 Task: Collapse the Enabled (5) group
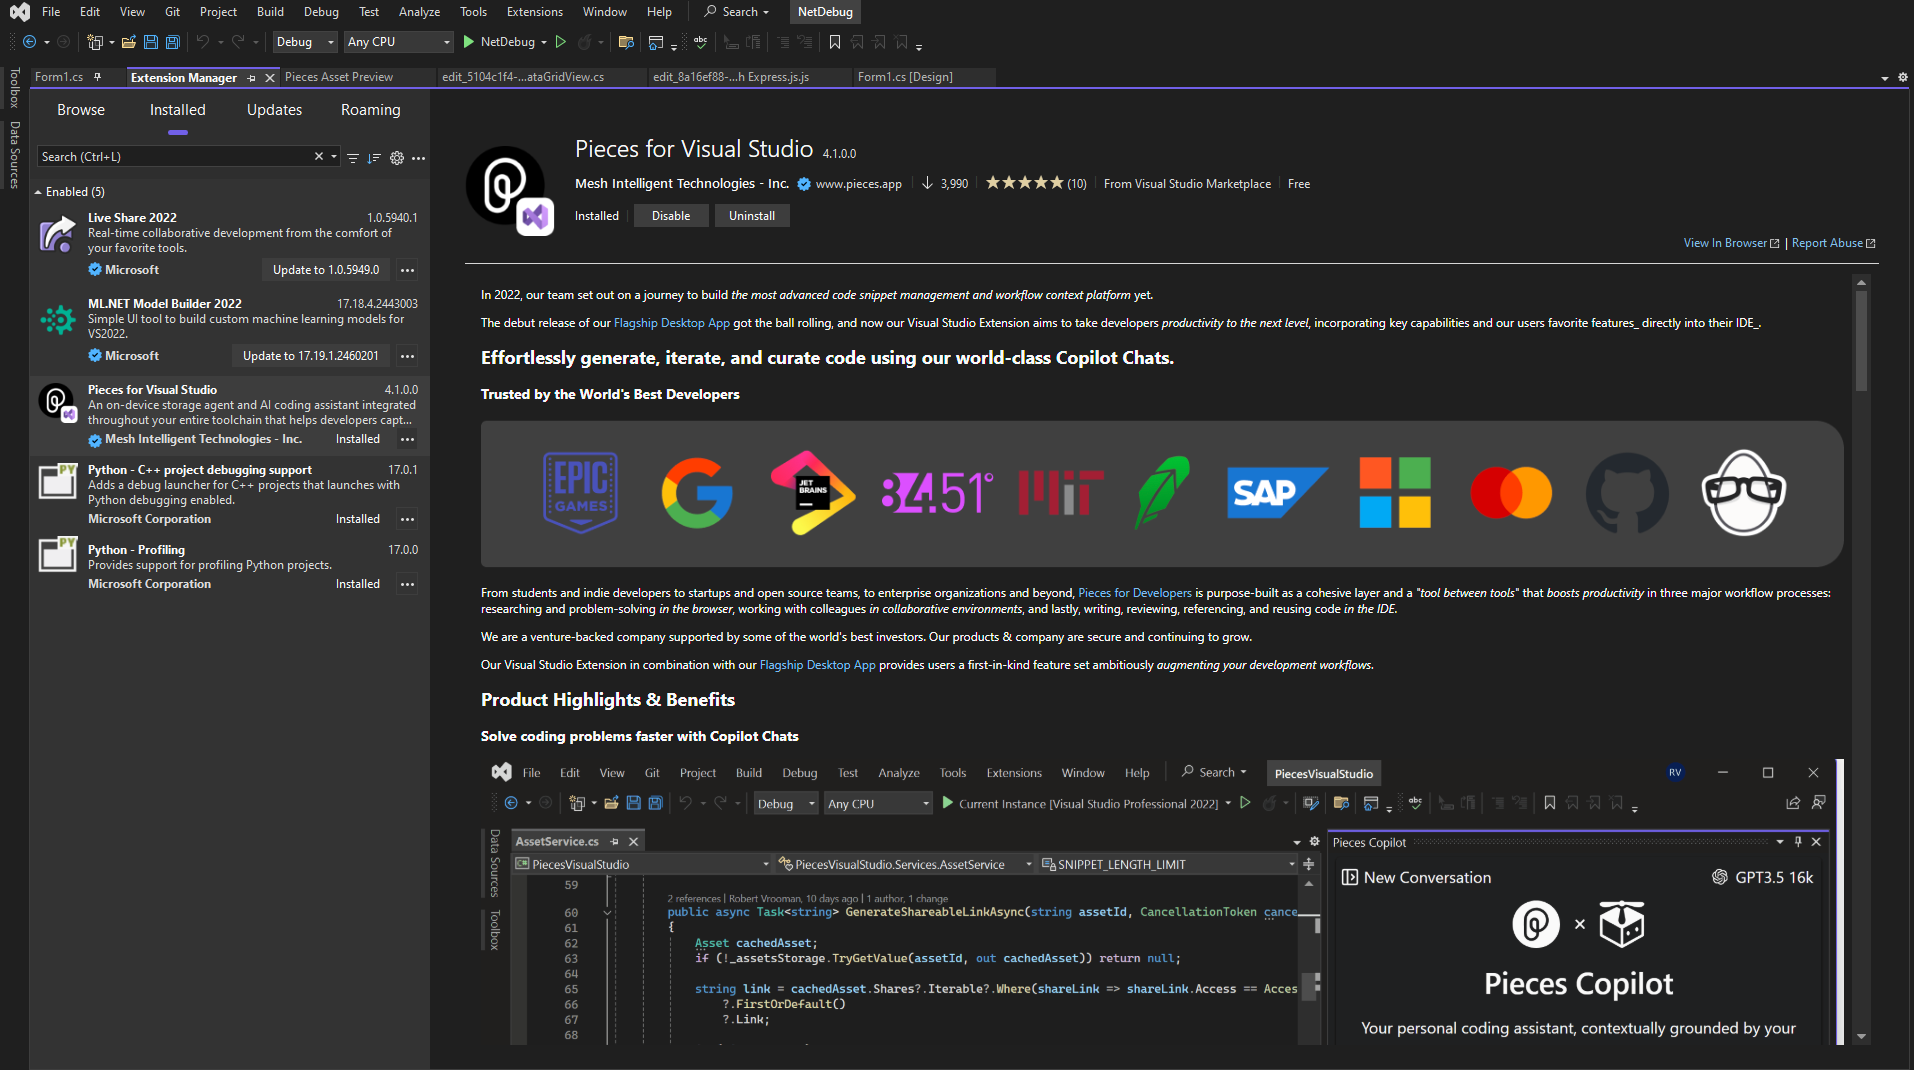pyautogui.click(x=38, y=192)
